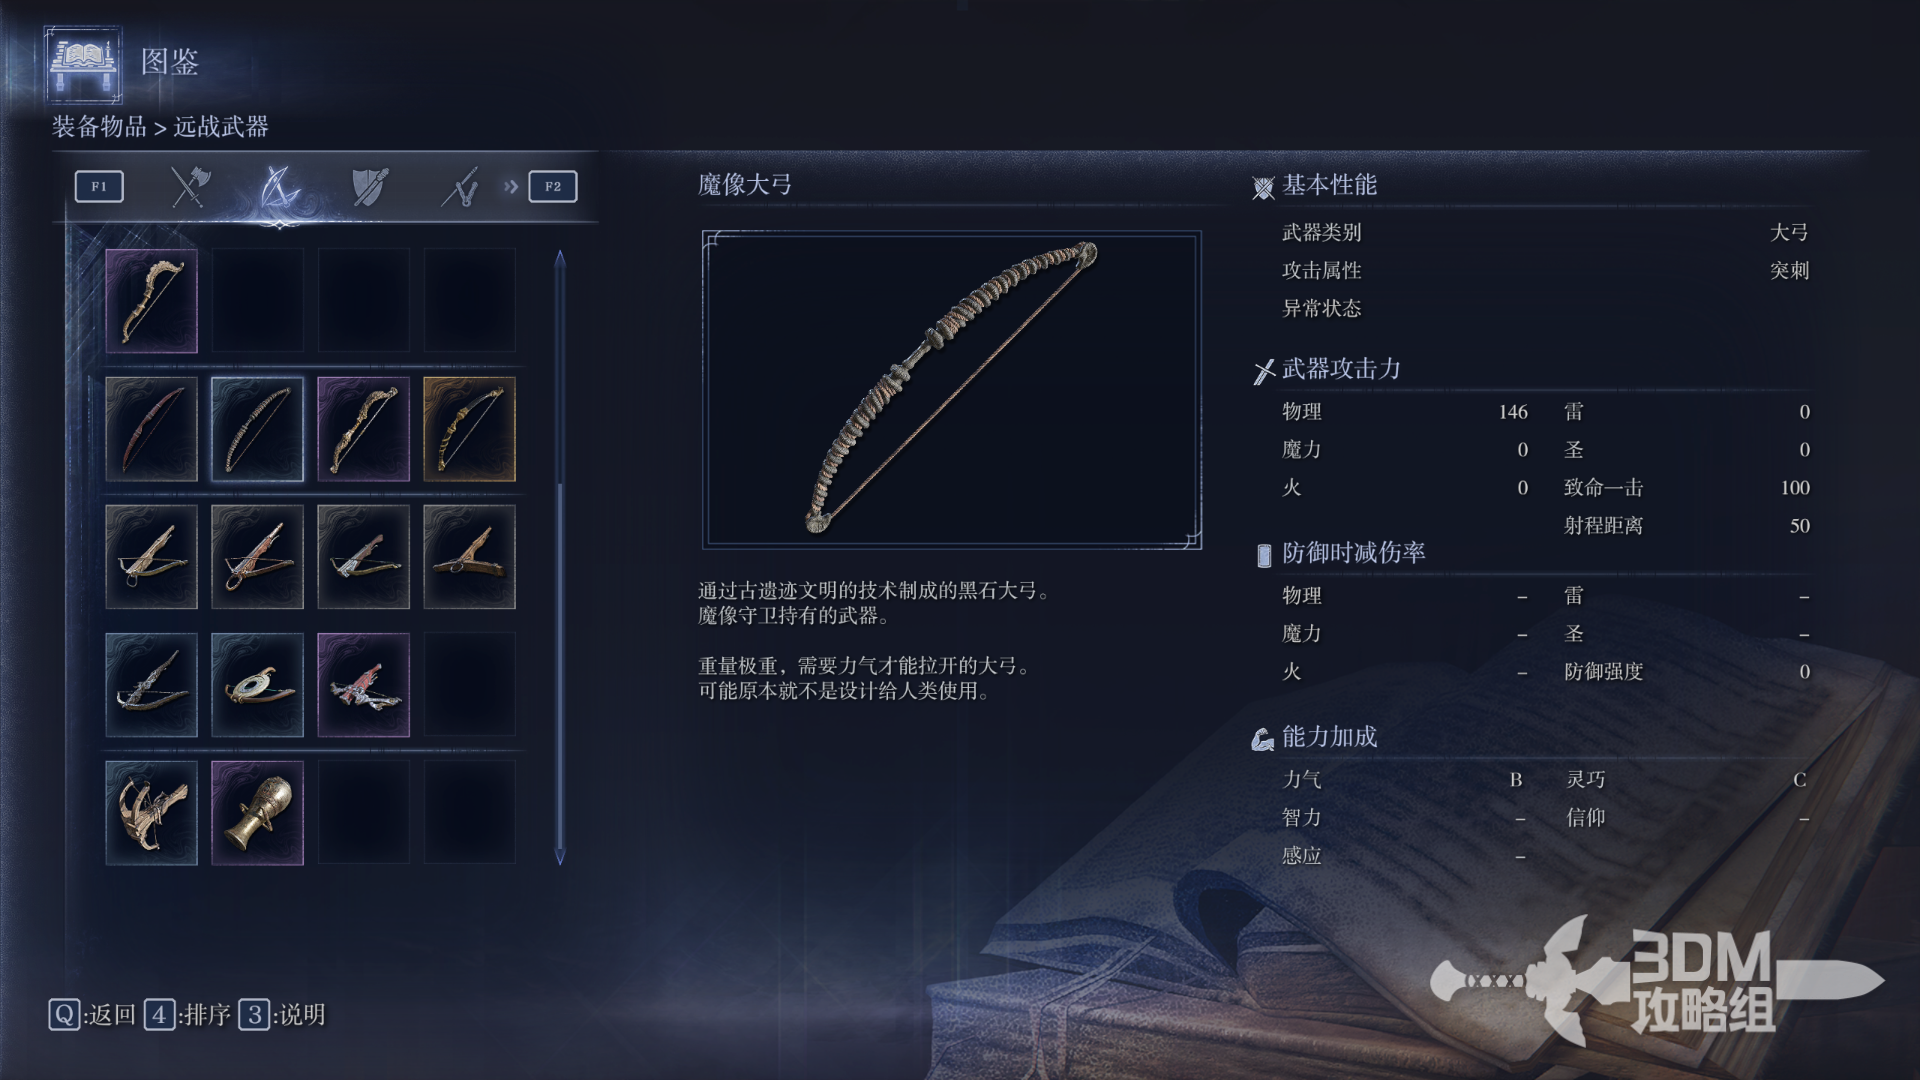Select the ballista item in bottom row
Screen dimensions: 1920x1080
point(151,813)
